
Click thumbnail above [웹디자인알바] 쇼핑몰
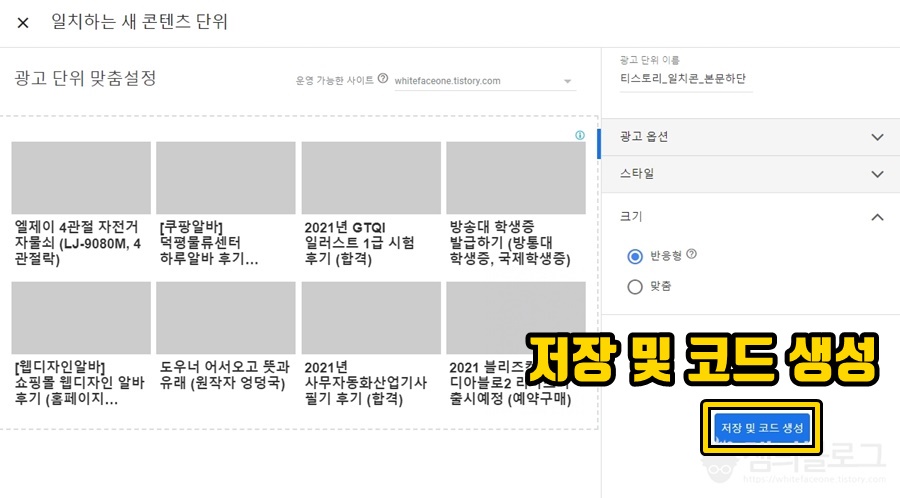point(81,318)
